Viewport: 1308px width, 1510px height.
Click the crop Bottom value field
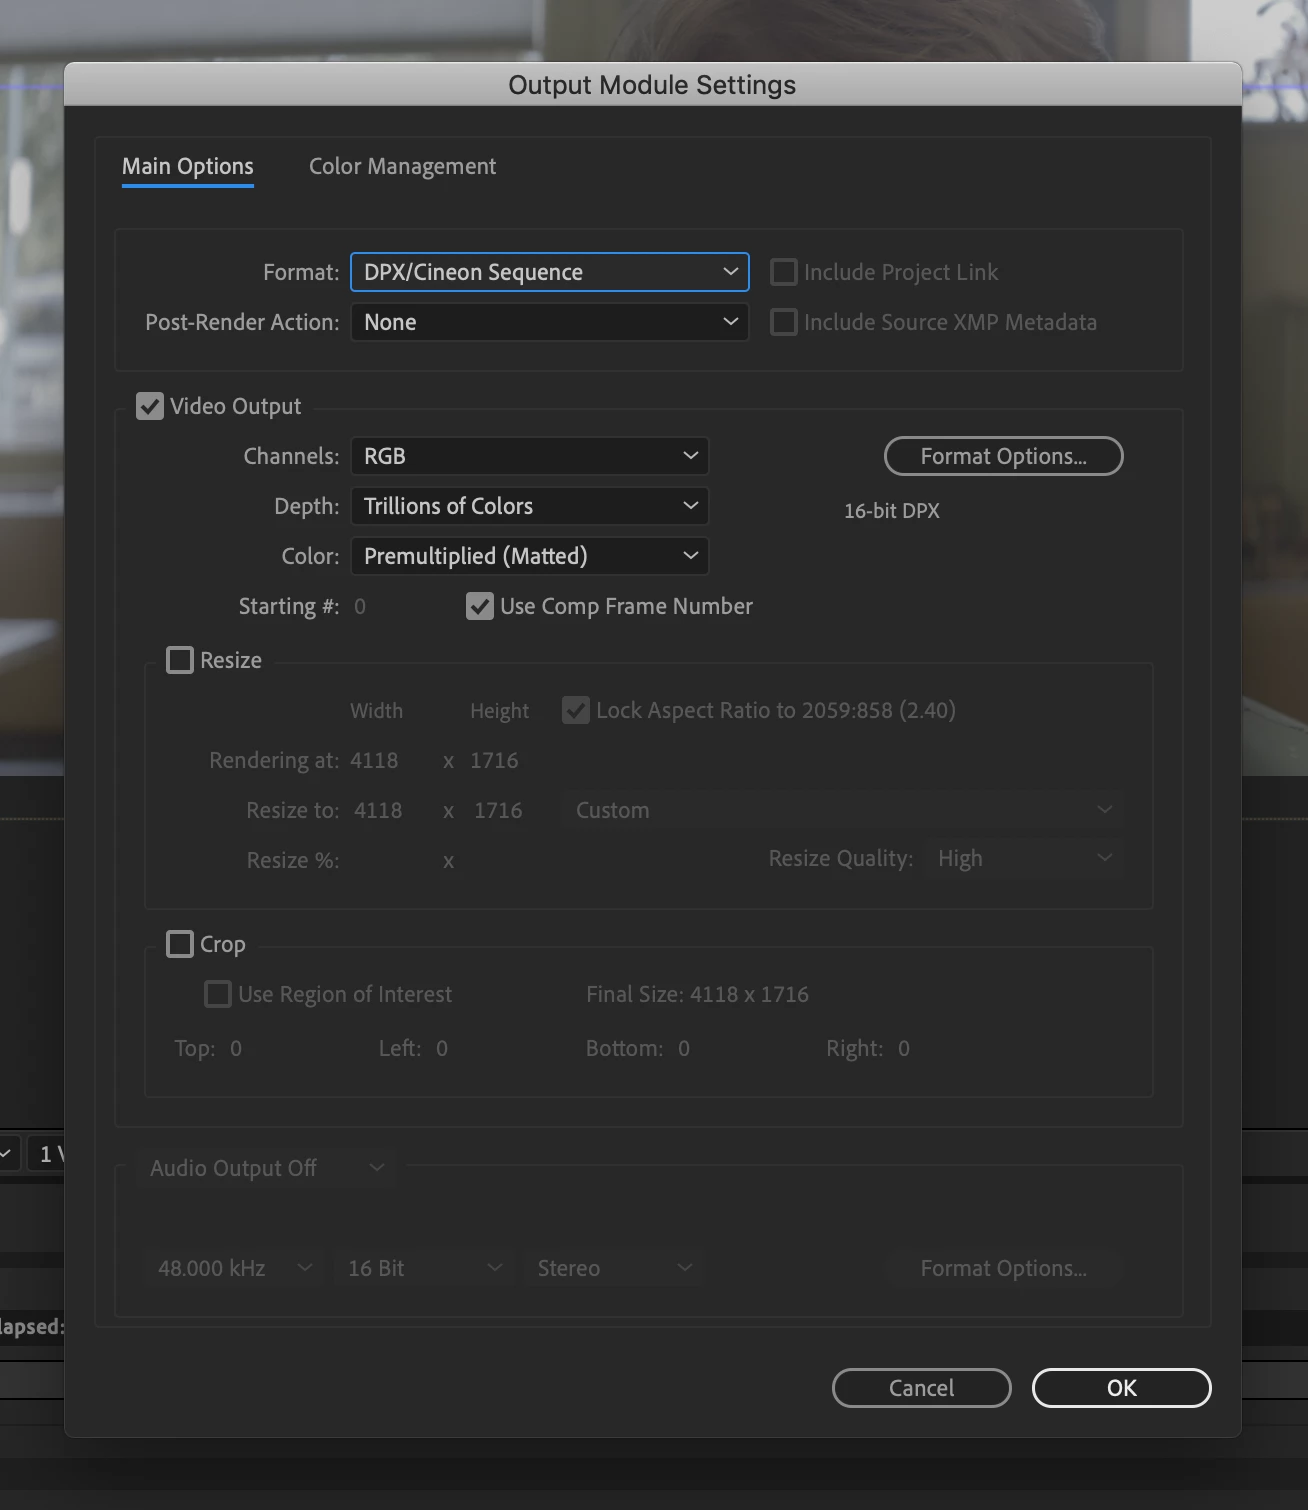684,1049
